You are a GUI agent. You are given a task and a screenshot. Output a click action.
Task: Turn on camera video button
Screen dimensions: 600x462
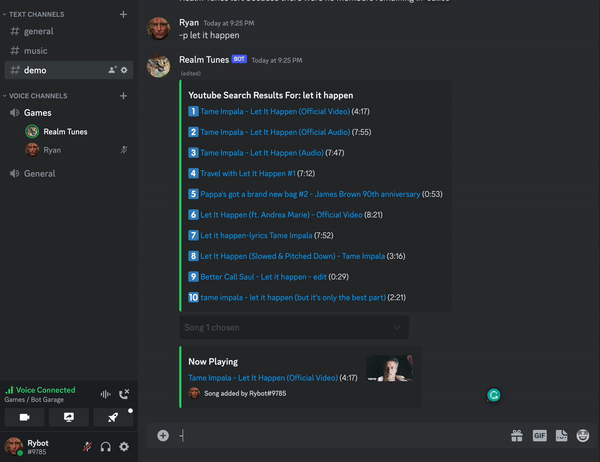coord(24,417)
